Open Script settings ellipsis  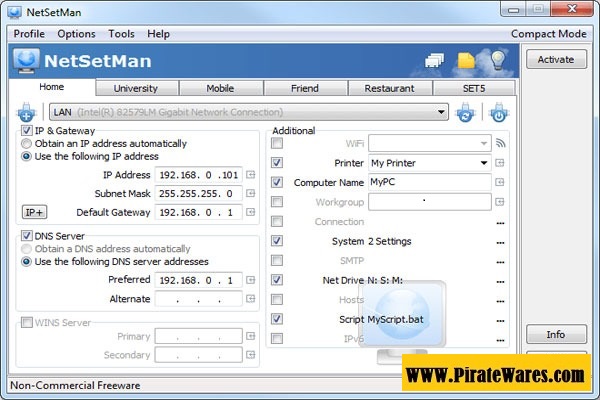tap(500, 320)
